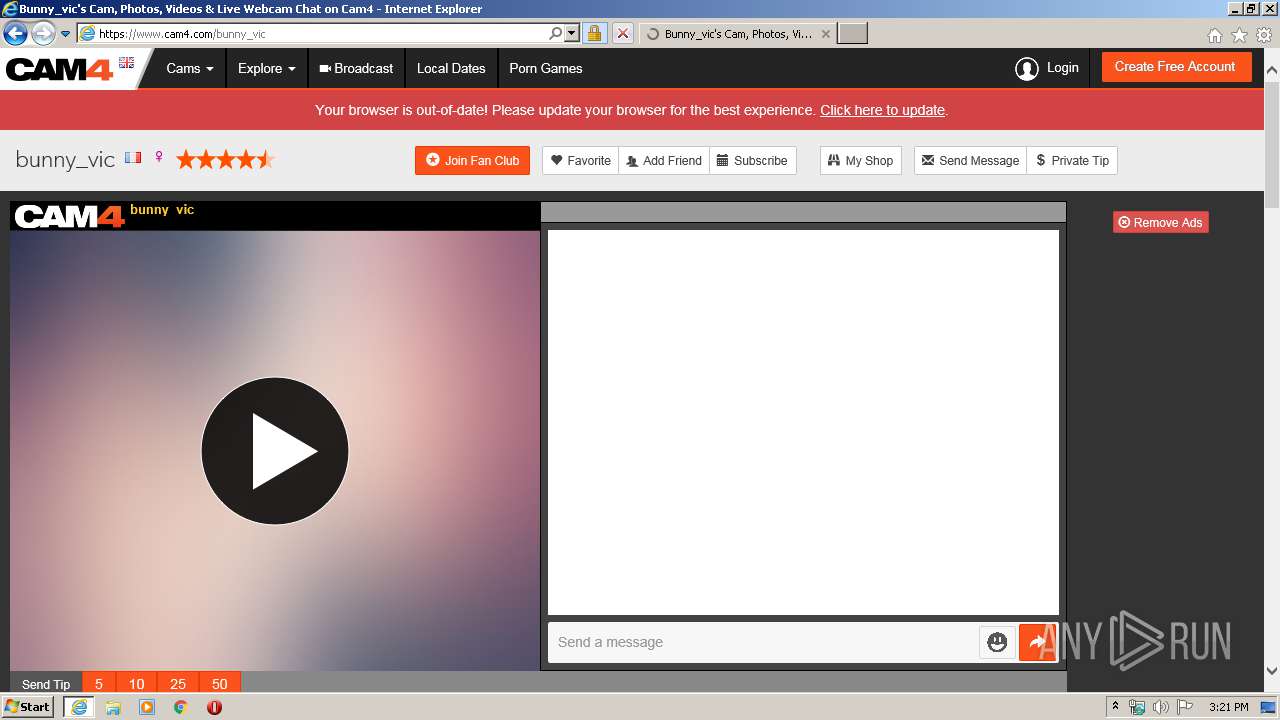The height and width of the screenshot is (720, 1280).
Task: Close the Bunny_vic's Cam tab
Action: click(x=825, y=34)
